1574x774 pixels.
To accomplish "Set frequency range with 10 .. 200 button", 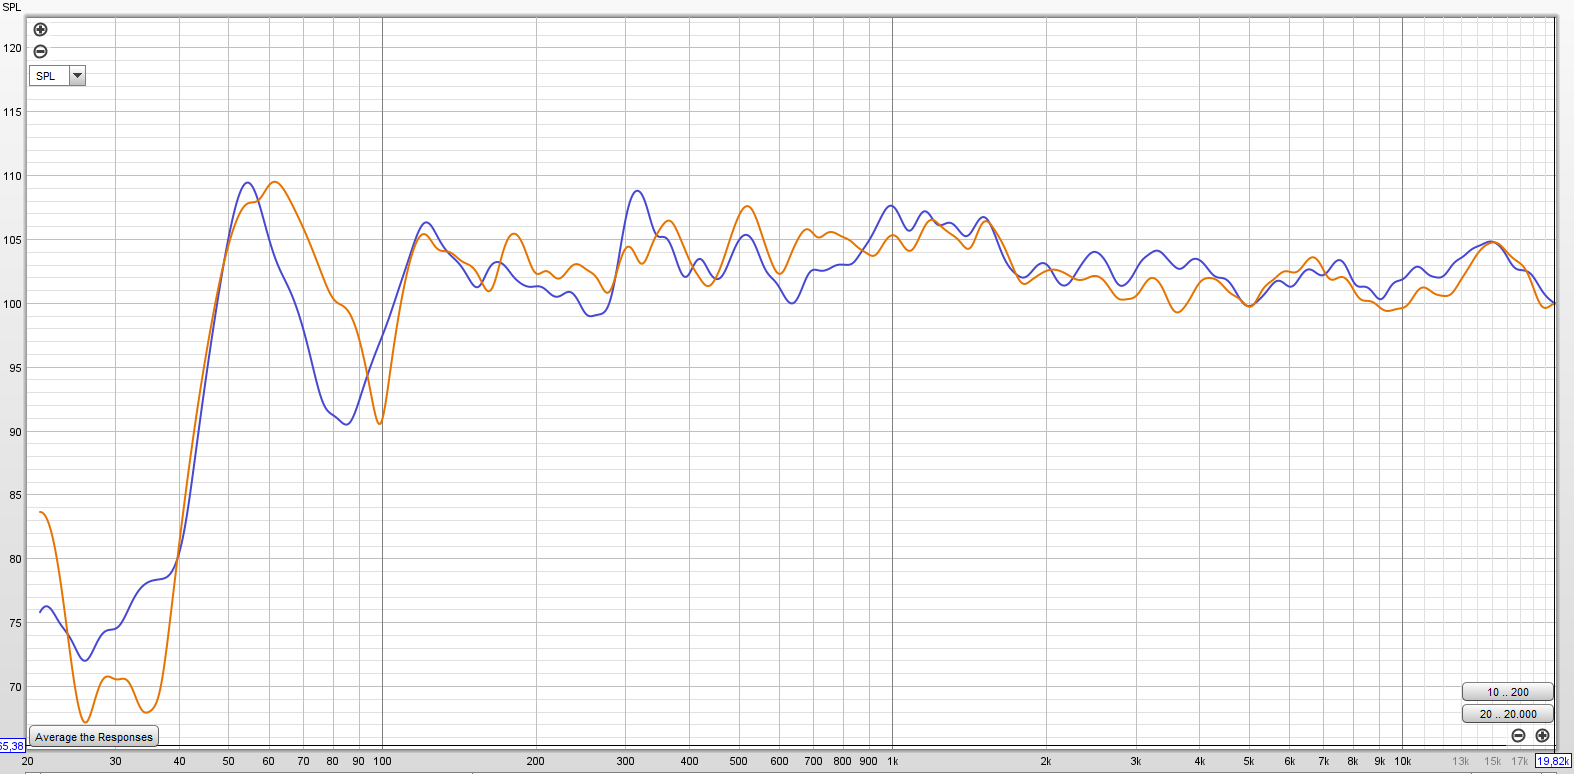I will click(1507, 692).
